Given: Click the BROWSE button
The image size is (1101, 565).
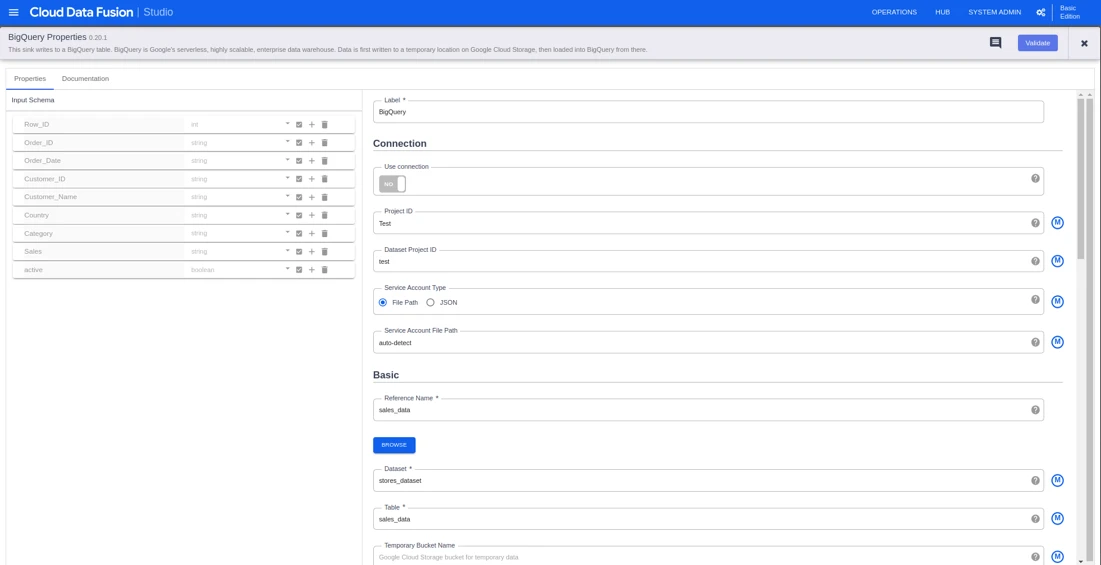Looking at the screenshot, I should 394,445.
